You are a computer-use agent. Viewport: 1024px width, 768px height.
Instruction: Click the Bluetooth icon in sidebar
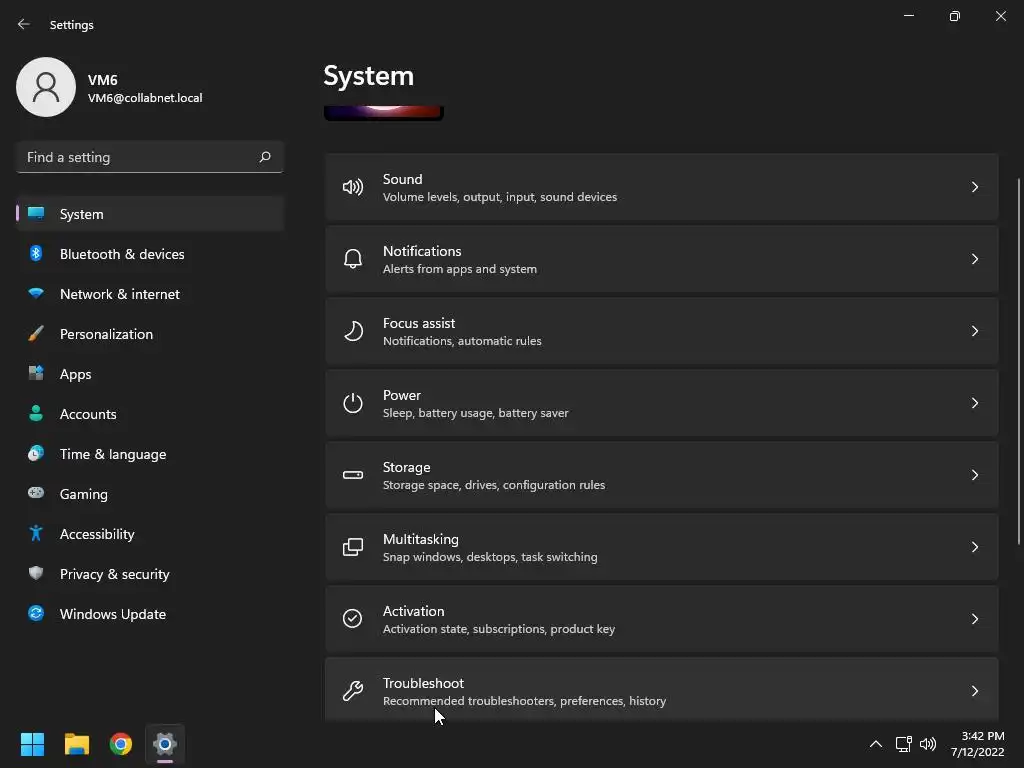36,254
